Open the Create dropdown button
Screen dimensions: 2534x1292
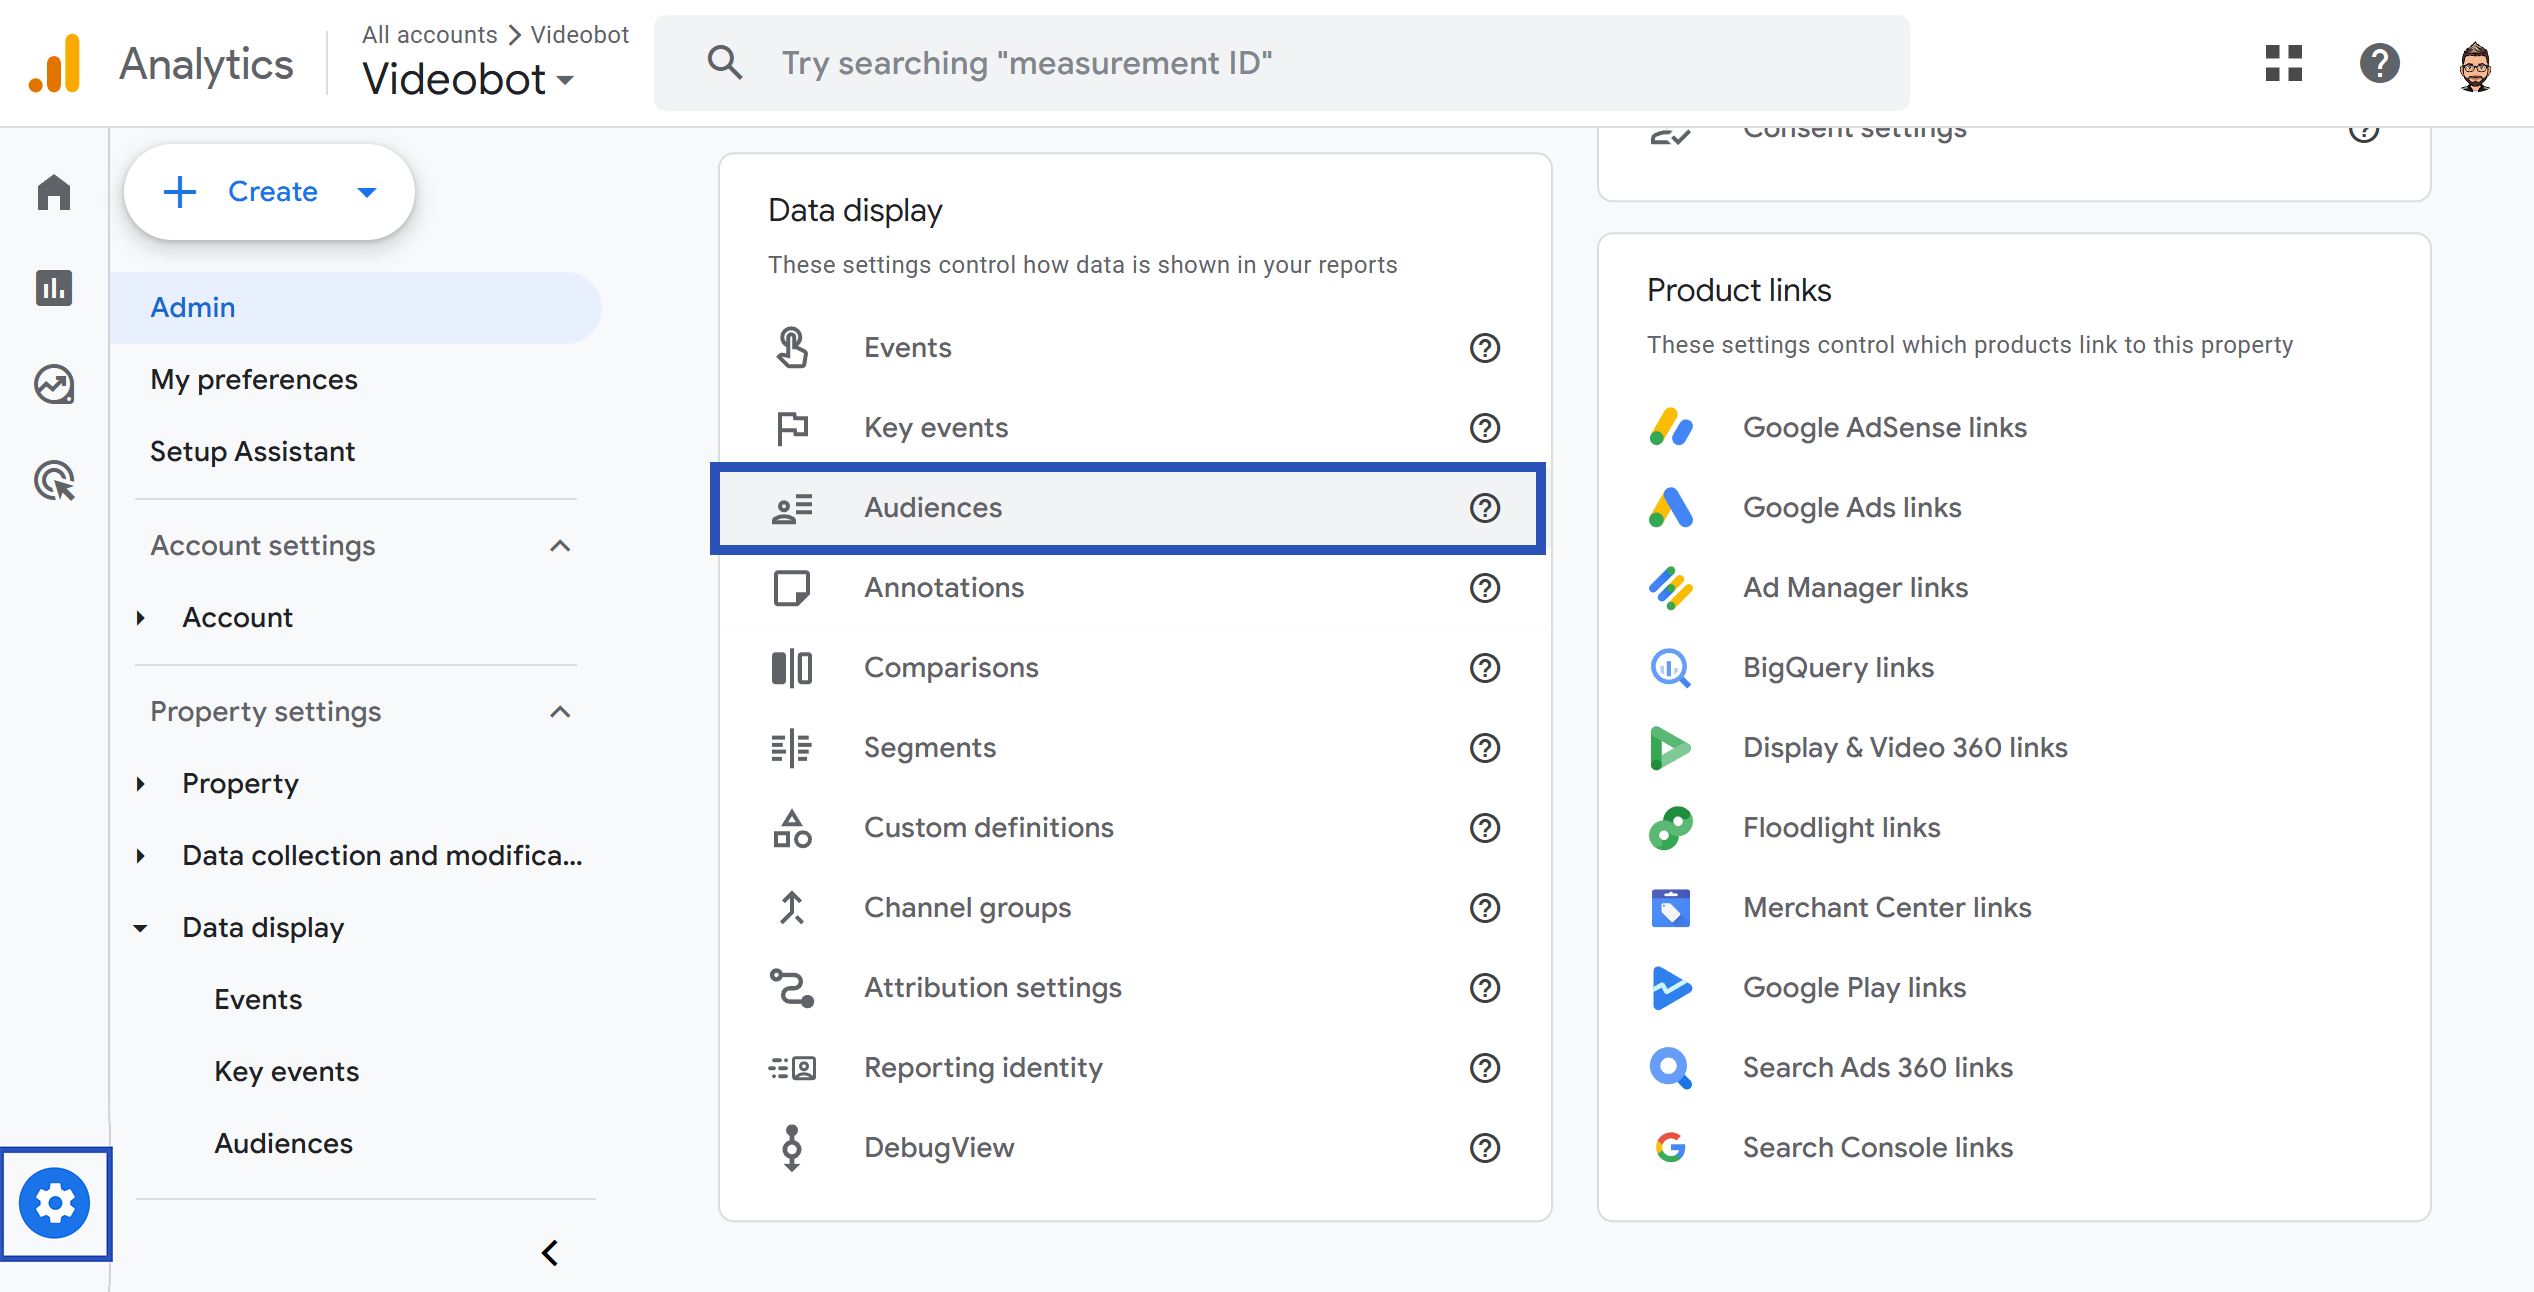pyautogui.click(x=269, y=192)
